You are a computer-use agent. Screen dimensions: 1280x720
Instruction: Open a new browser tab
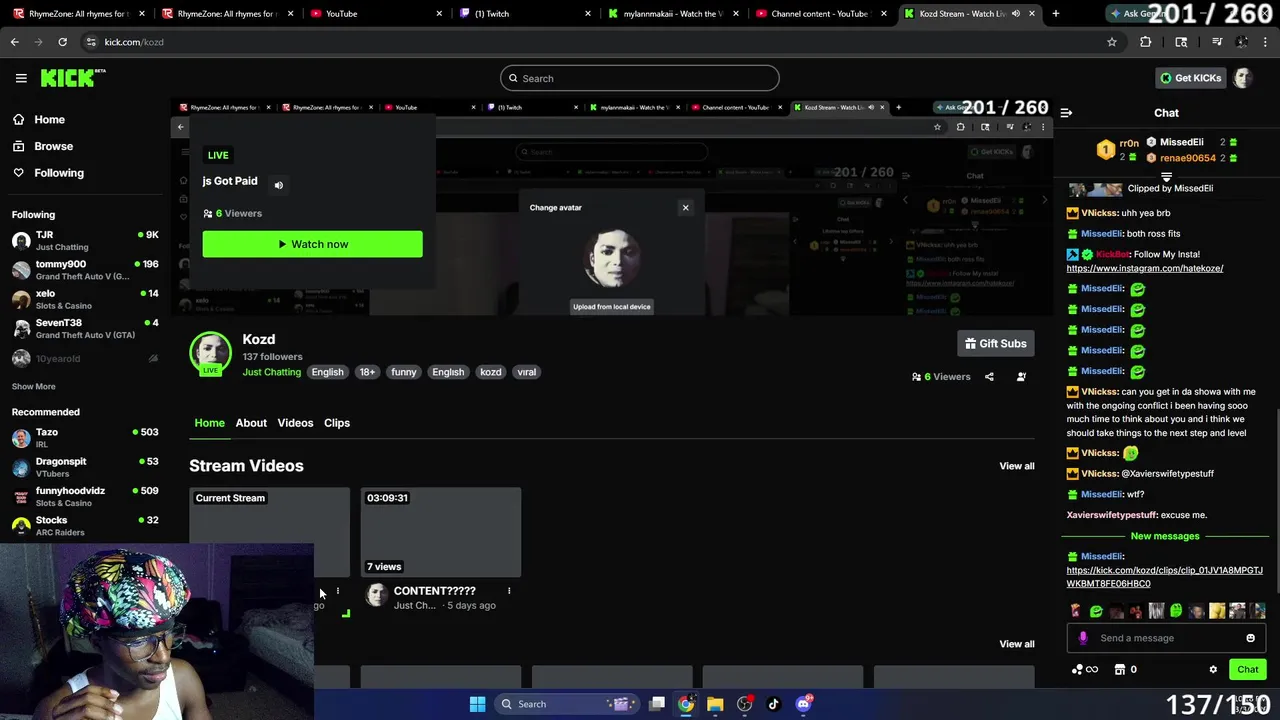tap(1055, 14)
